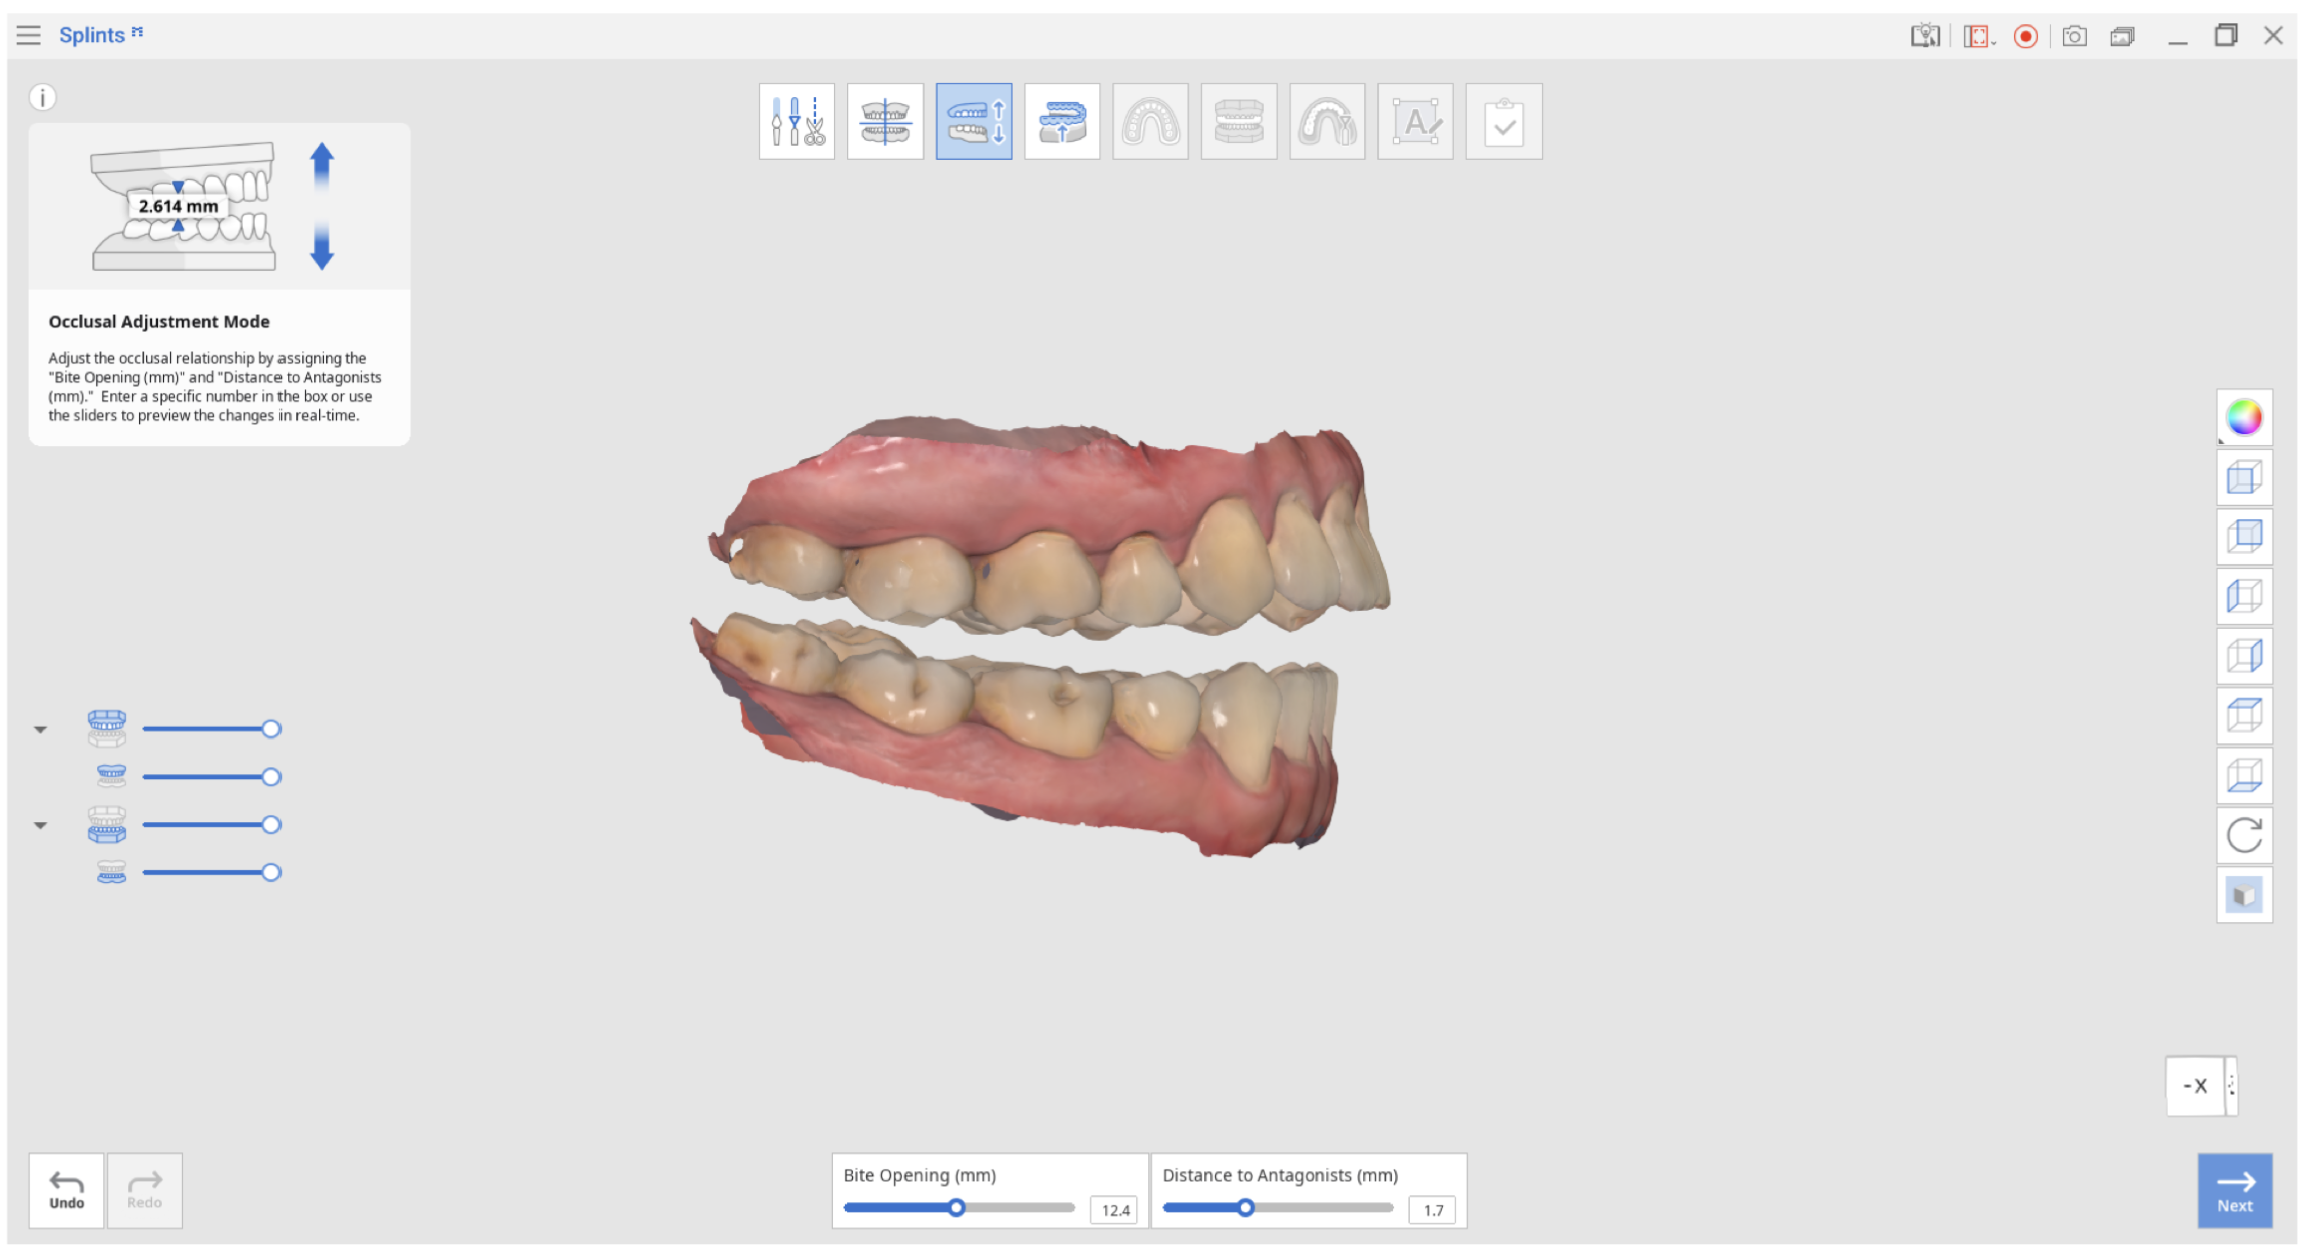Click the screenshot camera icon in titlebar

[2074, 35]
